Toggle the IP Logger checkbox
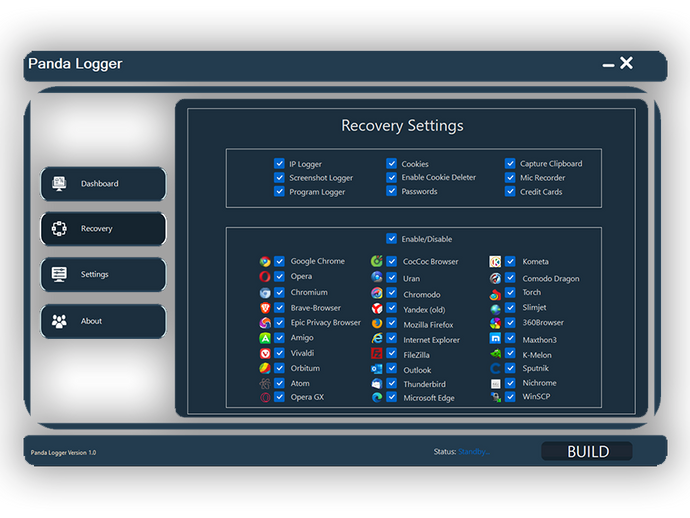This screenshot has height=518, width=690. (x=279, y=164)
